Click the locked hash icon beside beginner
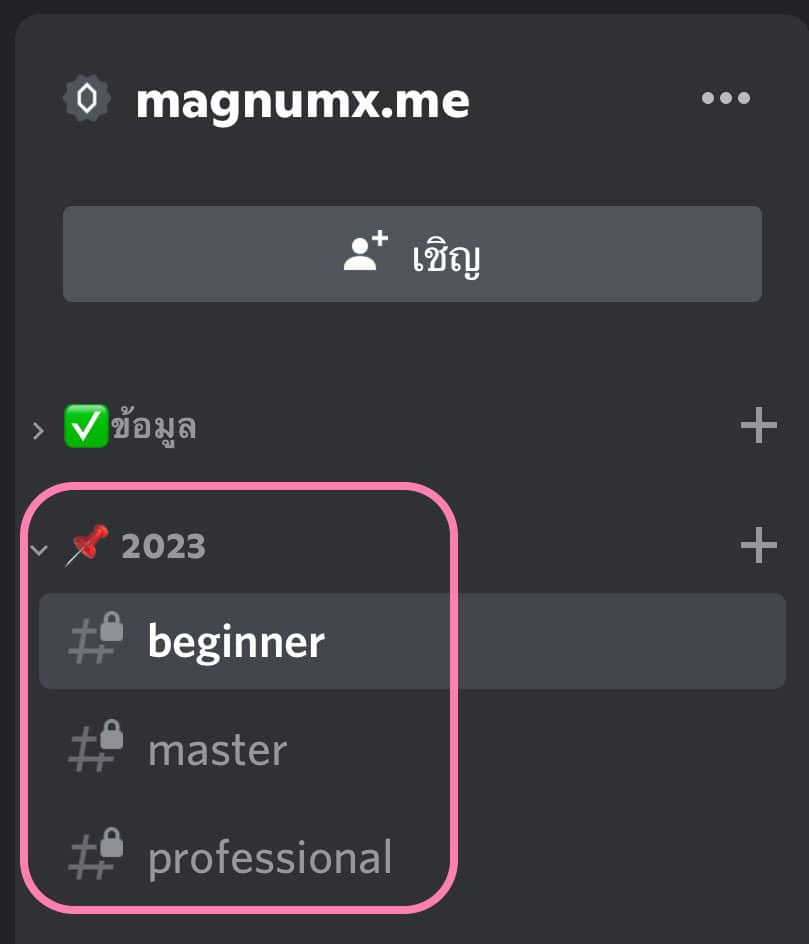809x944 pixels. (96, 638)
